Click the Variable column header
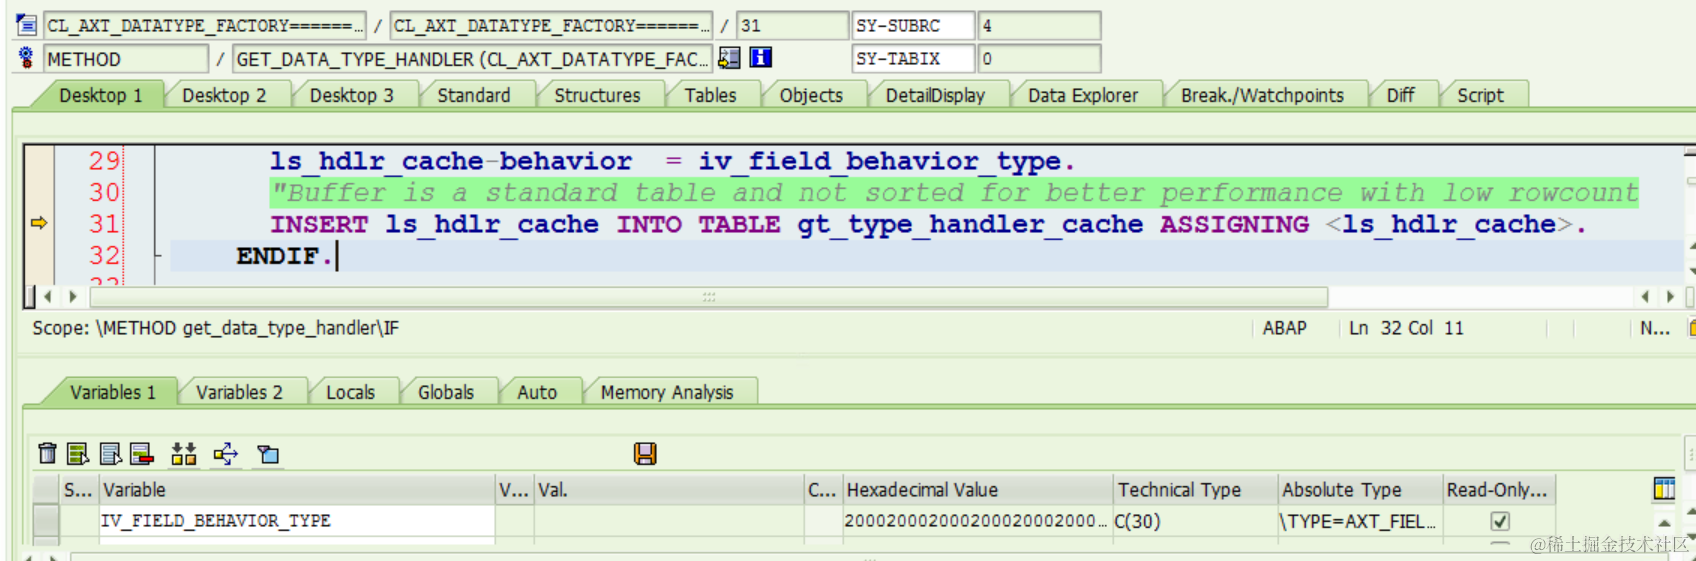Screen dimensions: 1696x561 (x=297, y=489)
